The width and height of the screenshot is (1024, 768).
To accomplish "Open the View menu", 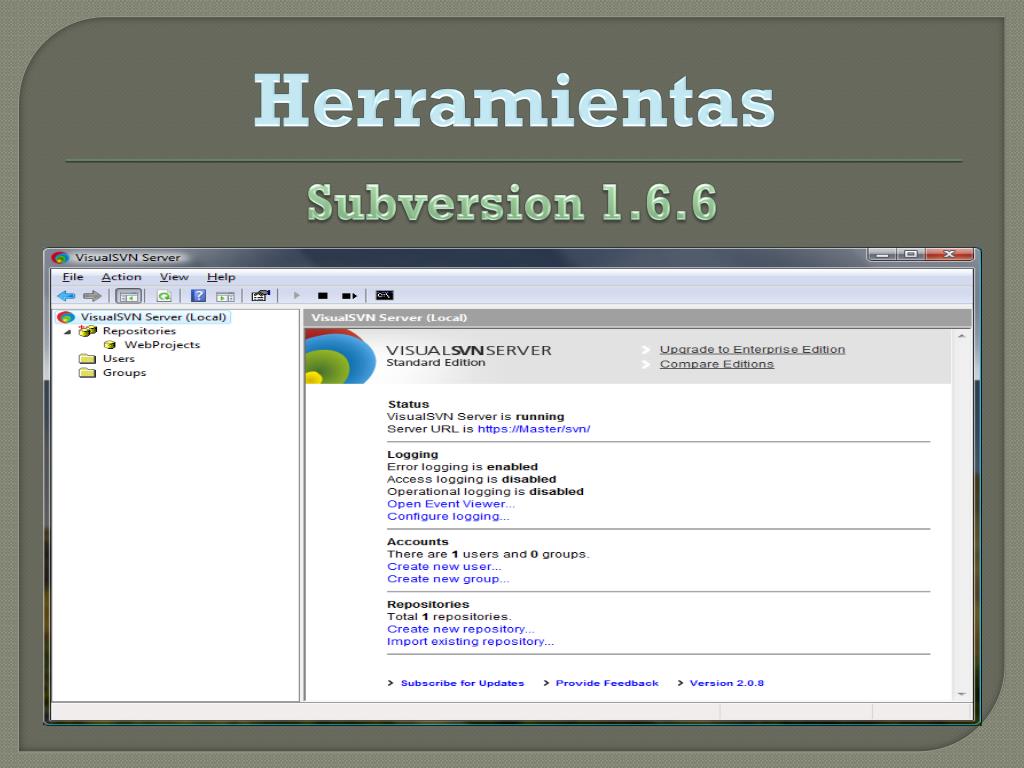I will [174, 277].
